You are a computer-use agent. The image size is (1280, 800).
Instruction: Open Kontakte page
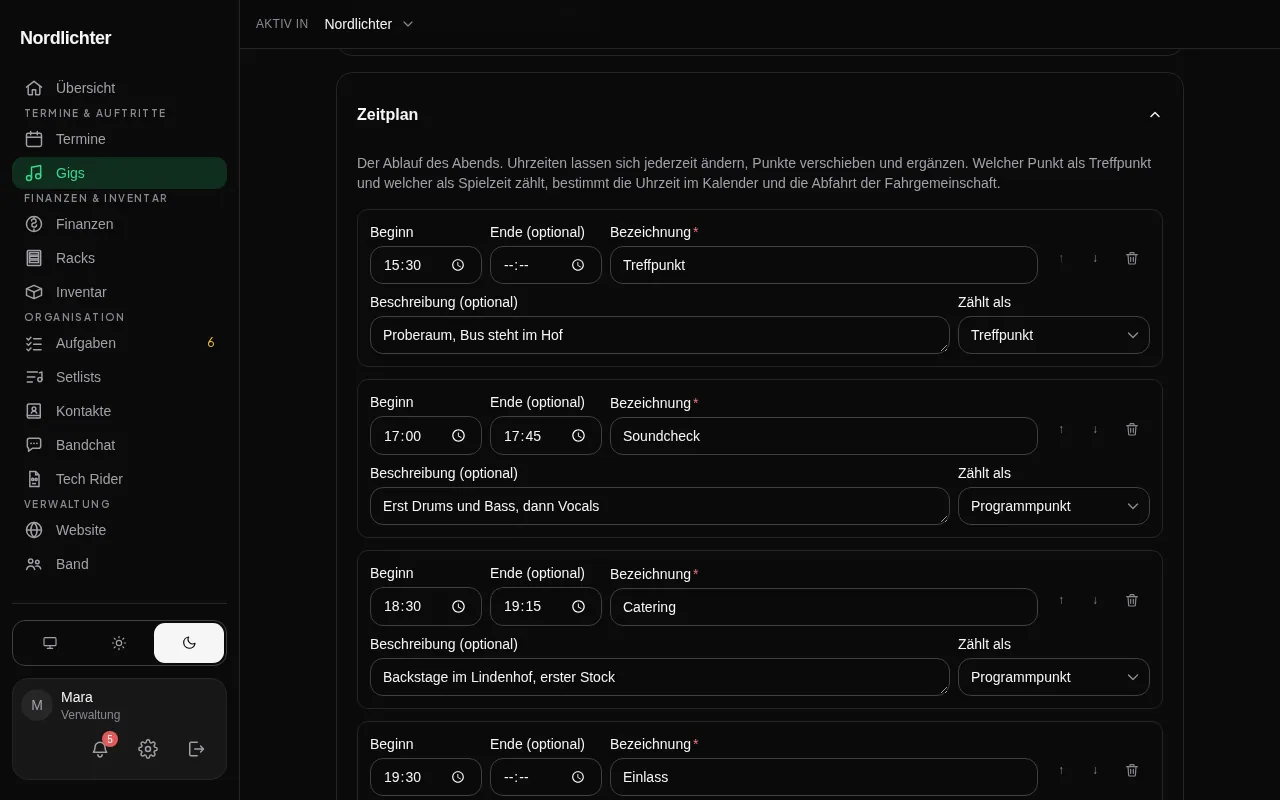(x=119, y=411)
